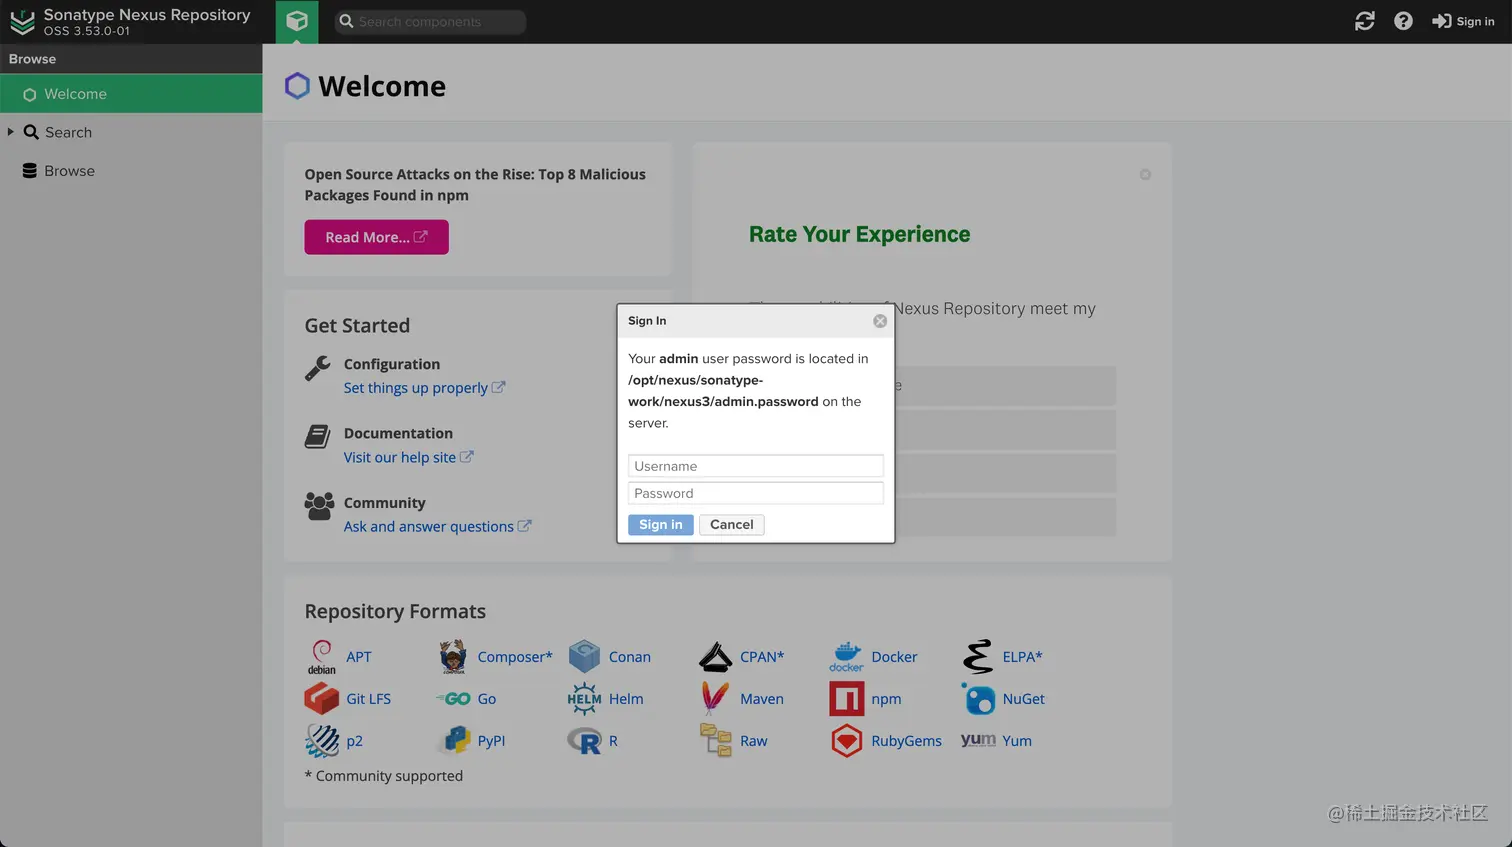Open the Raw format link

click(754, 741)
